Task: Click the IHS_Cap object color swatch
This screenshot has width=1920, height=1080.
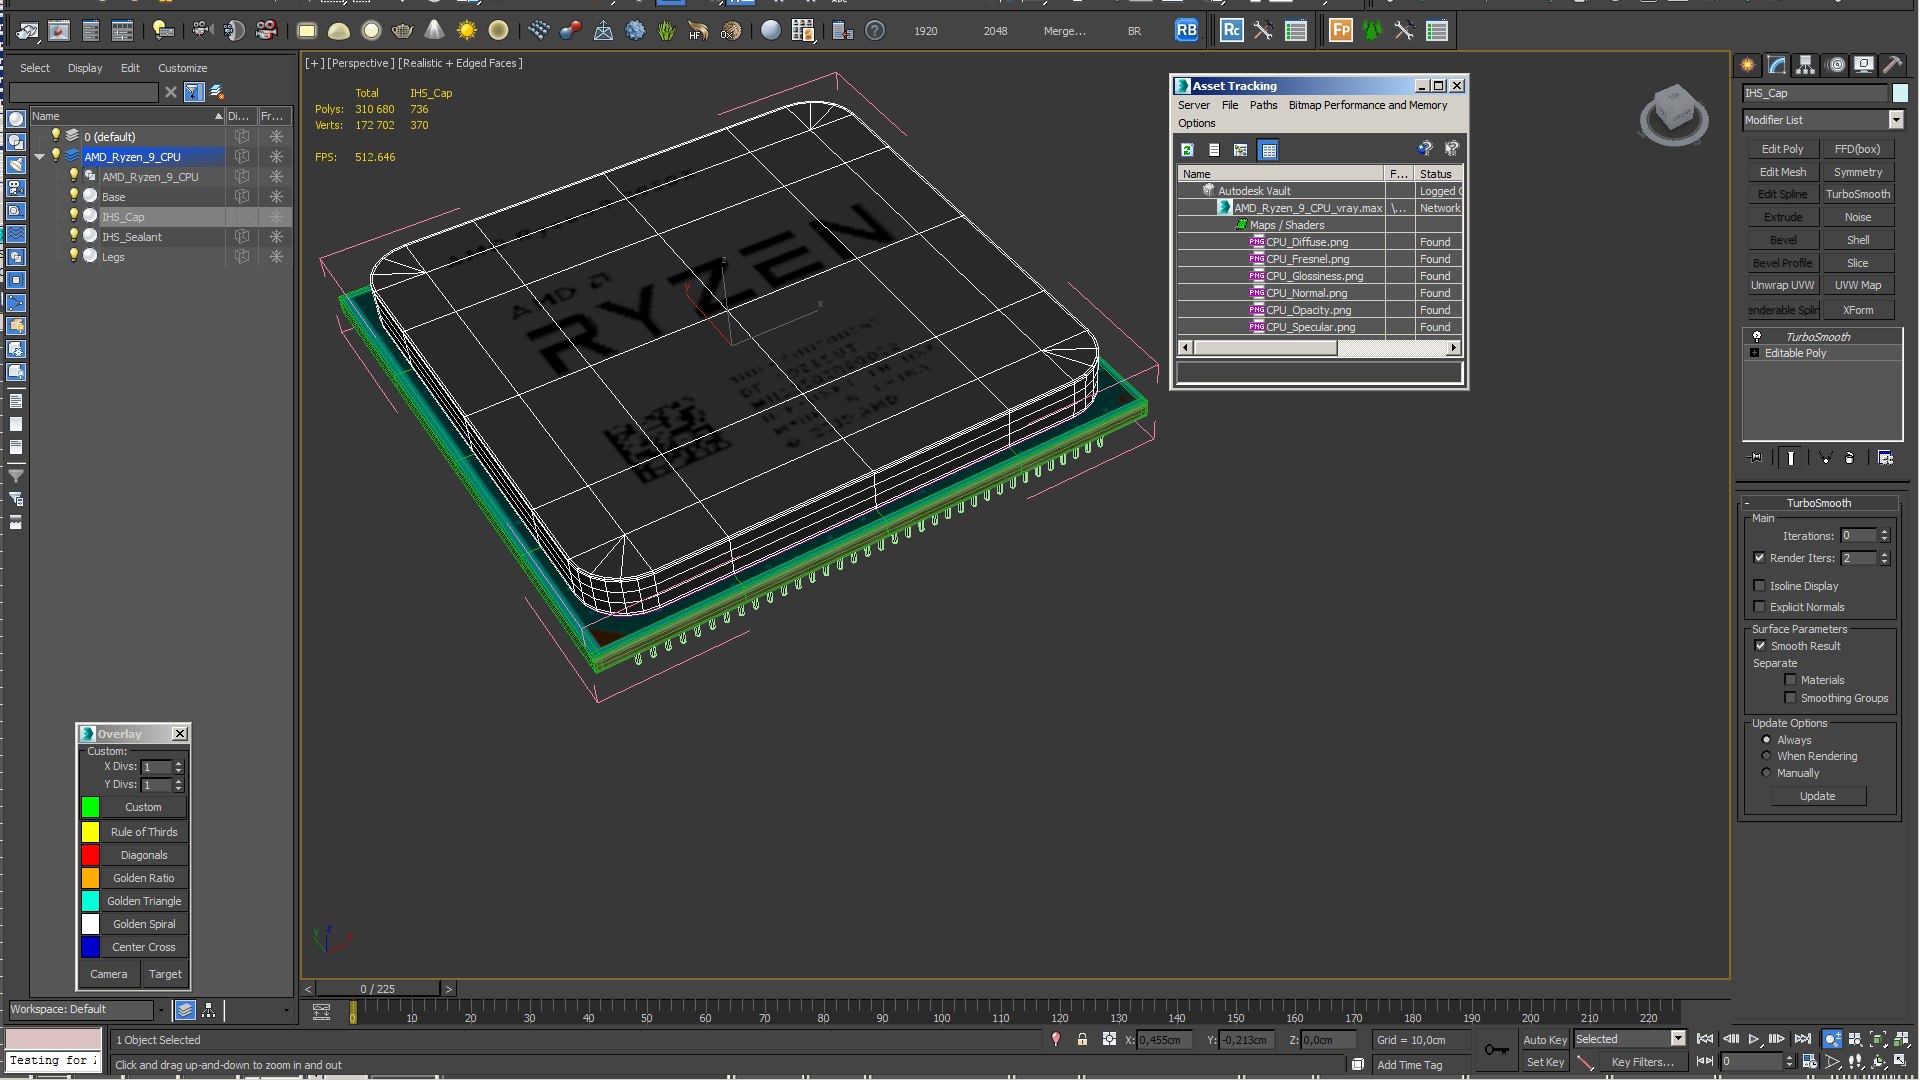Action: coord(1900,93)
